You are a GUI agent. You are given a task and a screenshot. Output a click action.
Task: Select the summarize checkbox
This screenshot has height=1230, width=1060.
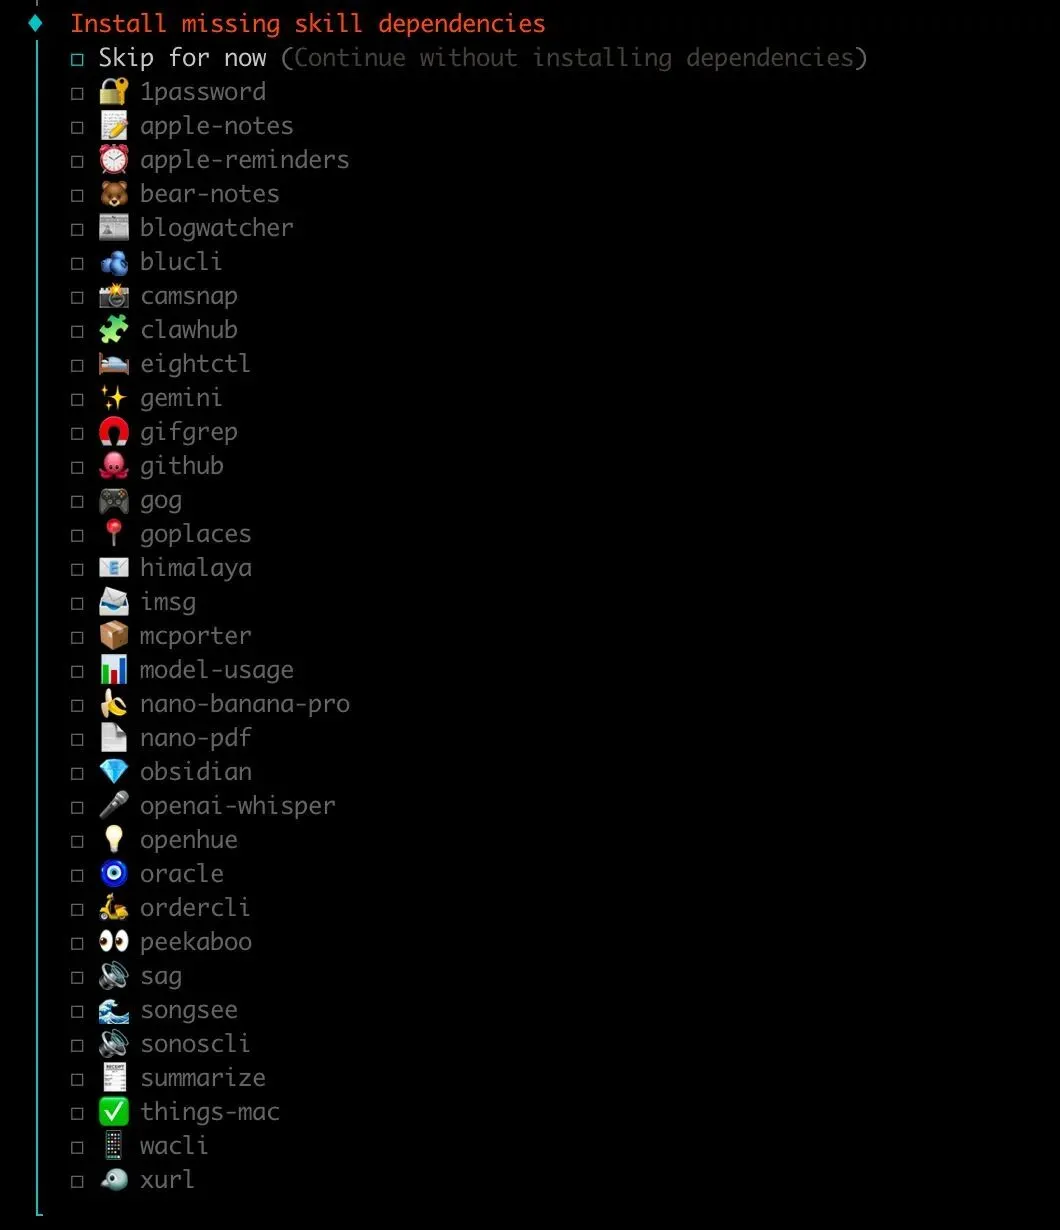coord(77,1079)
